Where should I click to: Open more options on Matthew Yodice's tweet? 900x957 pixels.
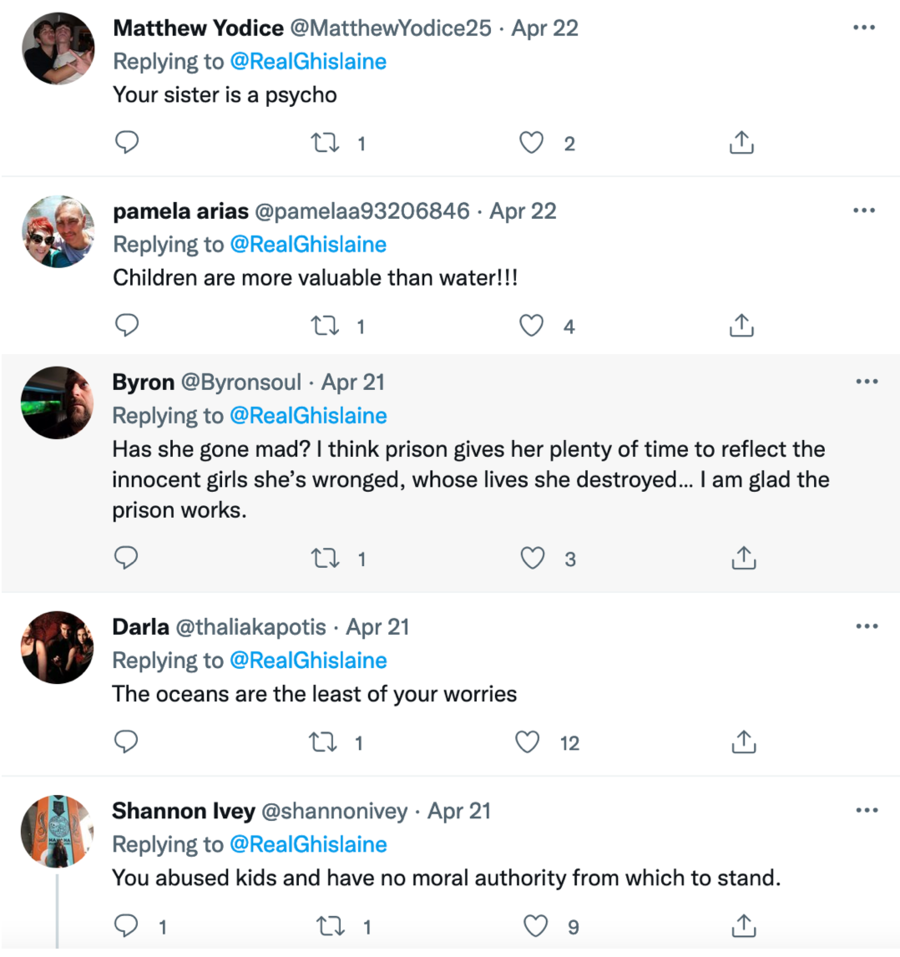tap(864, 28)
